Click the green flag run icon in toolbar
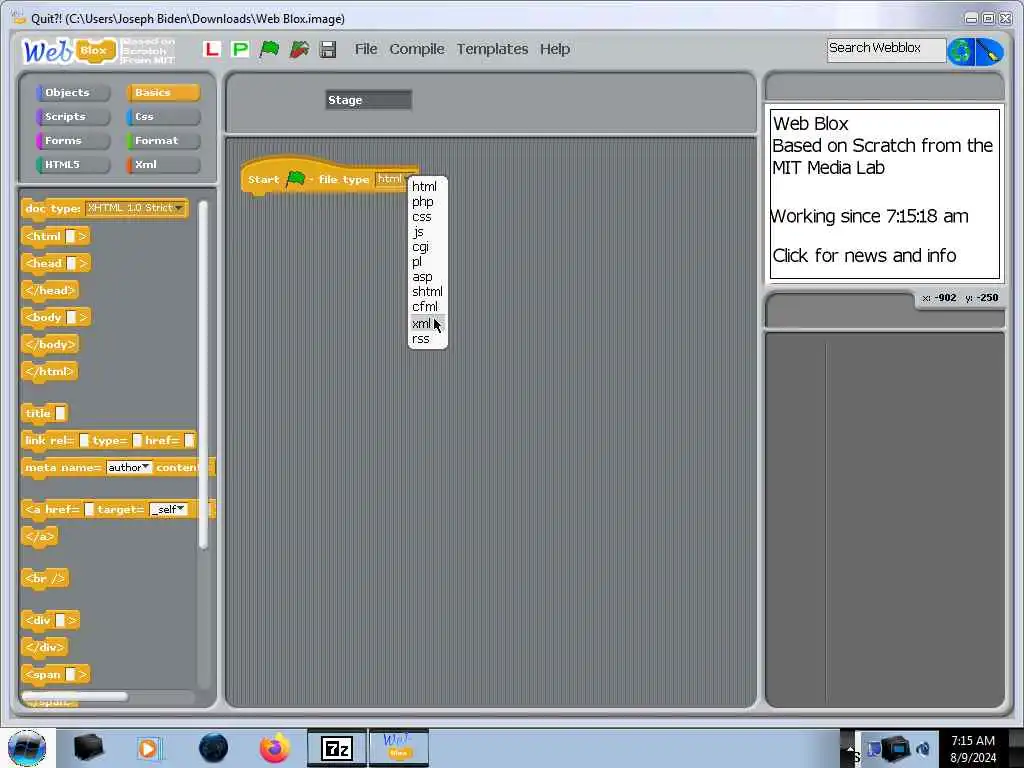 tap(269, 49)
